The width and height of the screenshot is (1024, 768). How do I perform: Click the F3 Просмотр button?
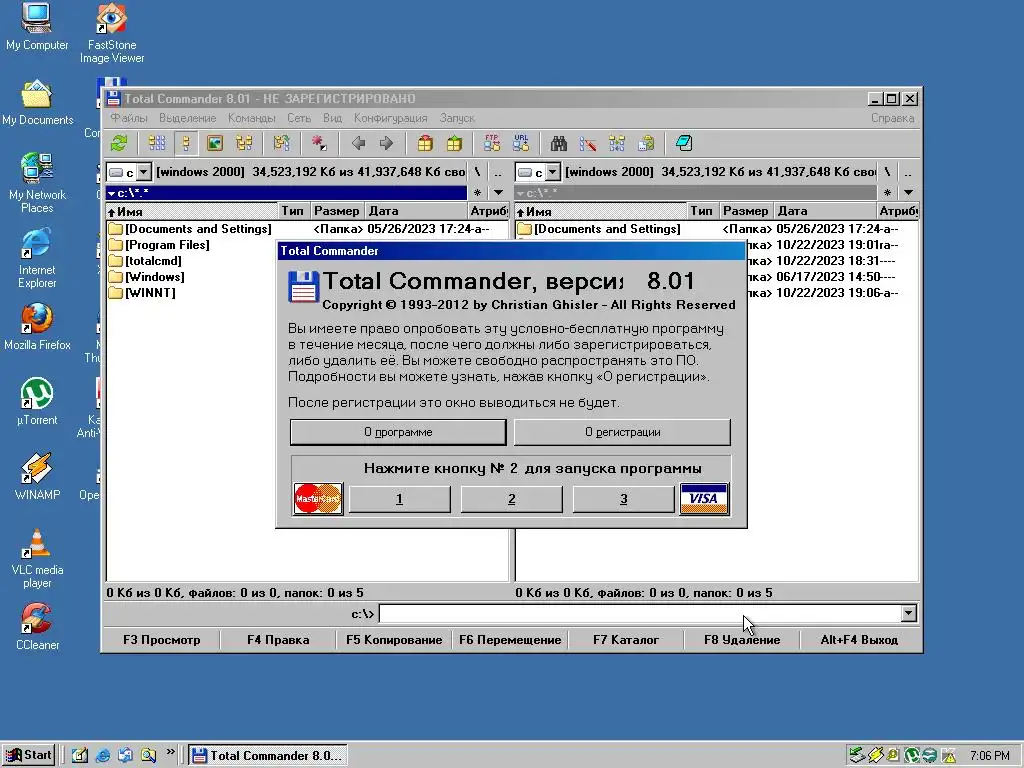(x=162, y=640)
